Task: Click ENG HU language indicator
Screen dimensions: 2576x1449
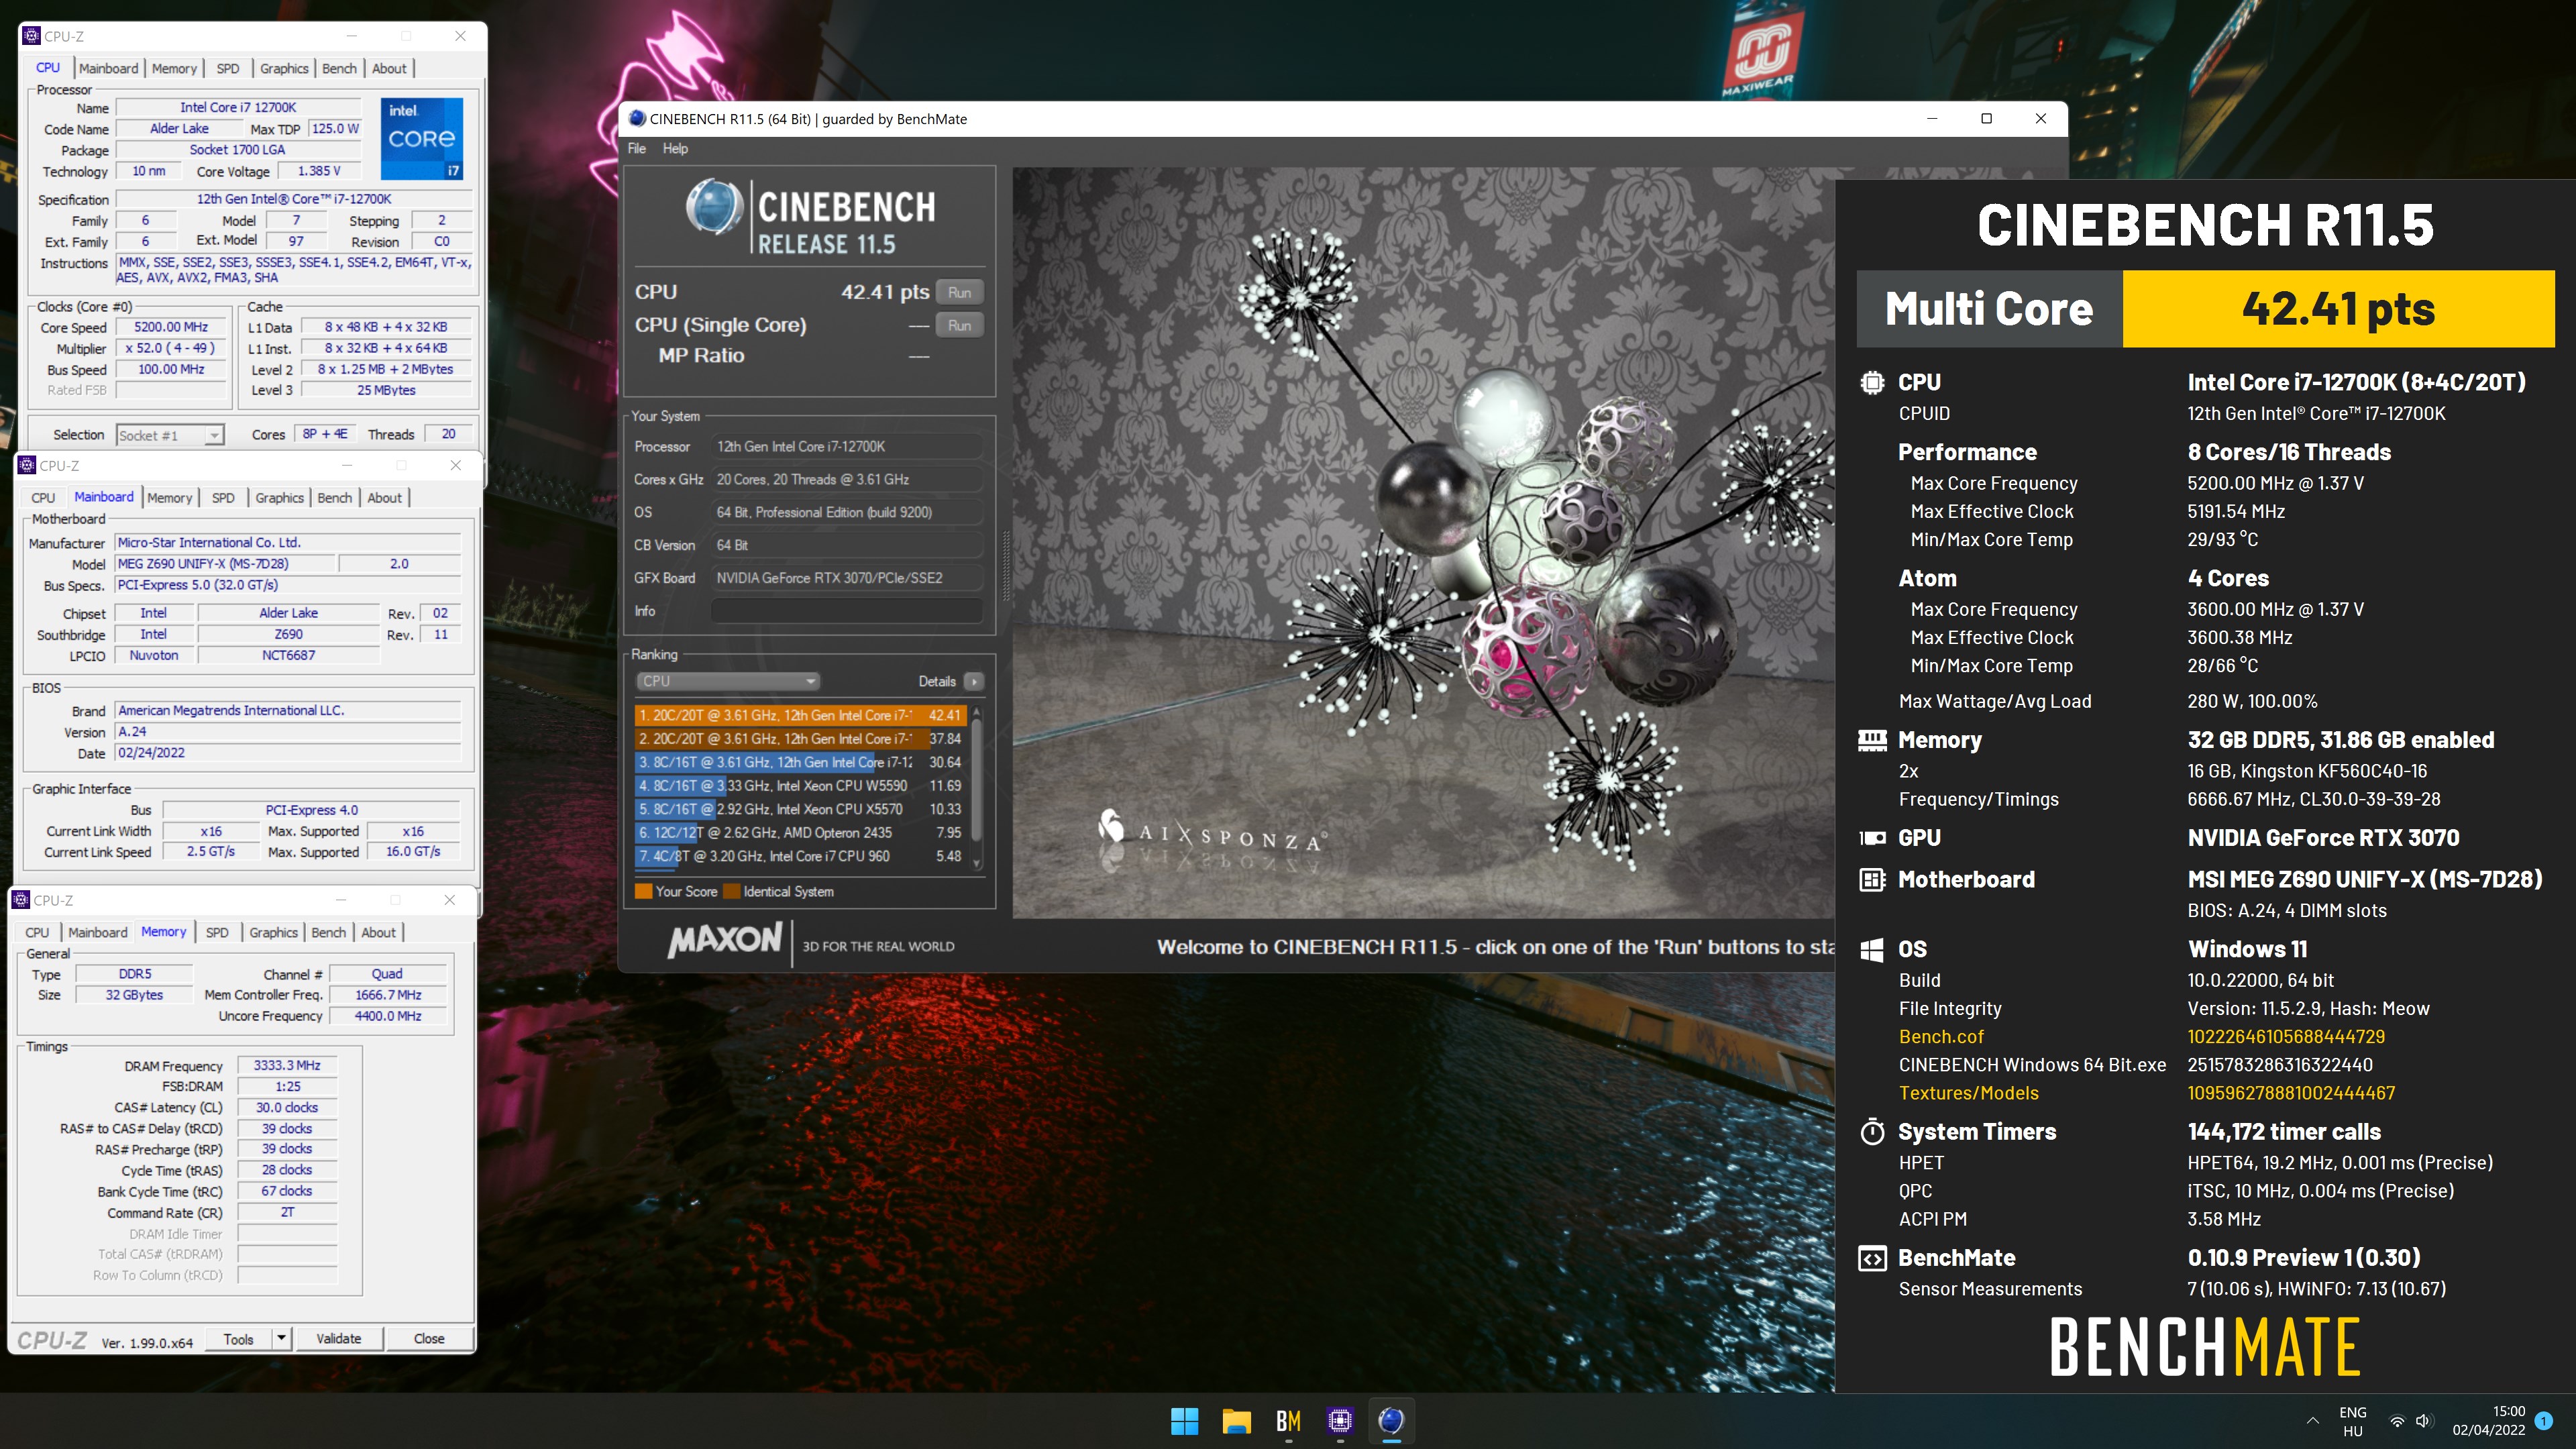Action: point(2353,1420)
